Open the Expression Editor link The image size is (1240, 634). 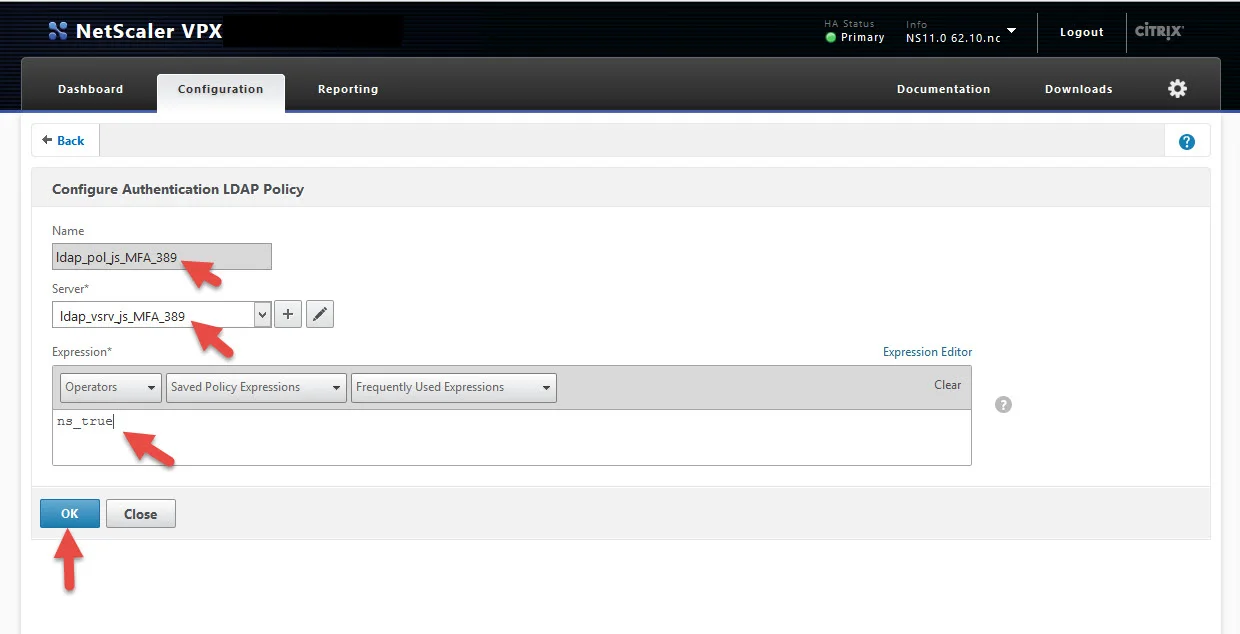click(927, 352)
